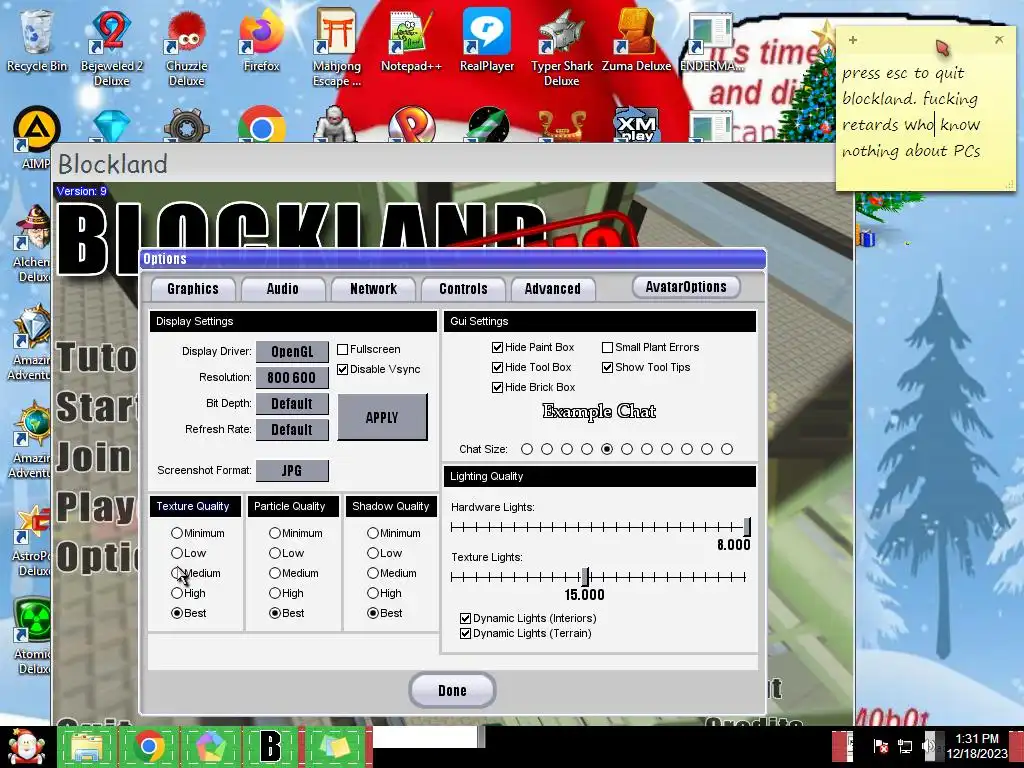This screenshot has width=1024, height=768.
Task: Set Shadow Quality to High
Action: [x=373, y=594]
